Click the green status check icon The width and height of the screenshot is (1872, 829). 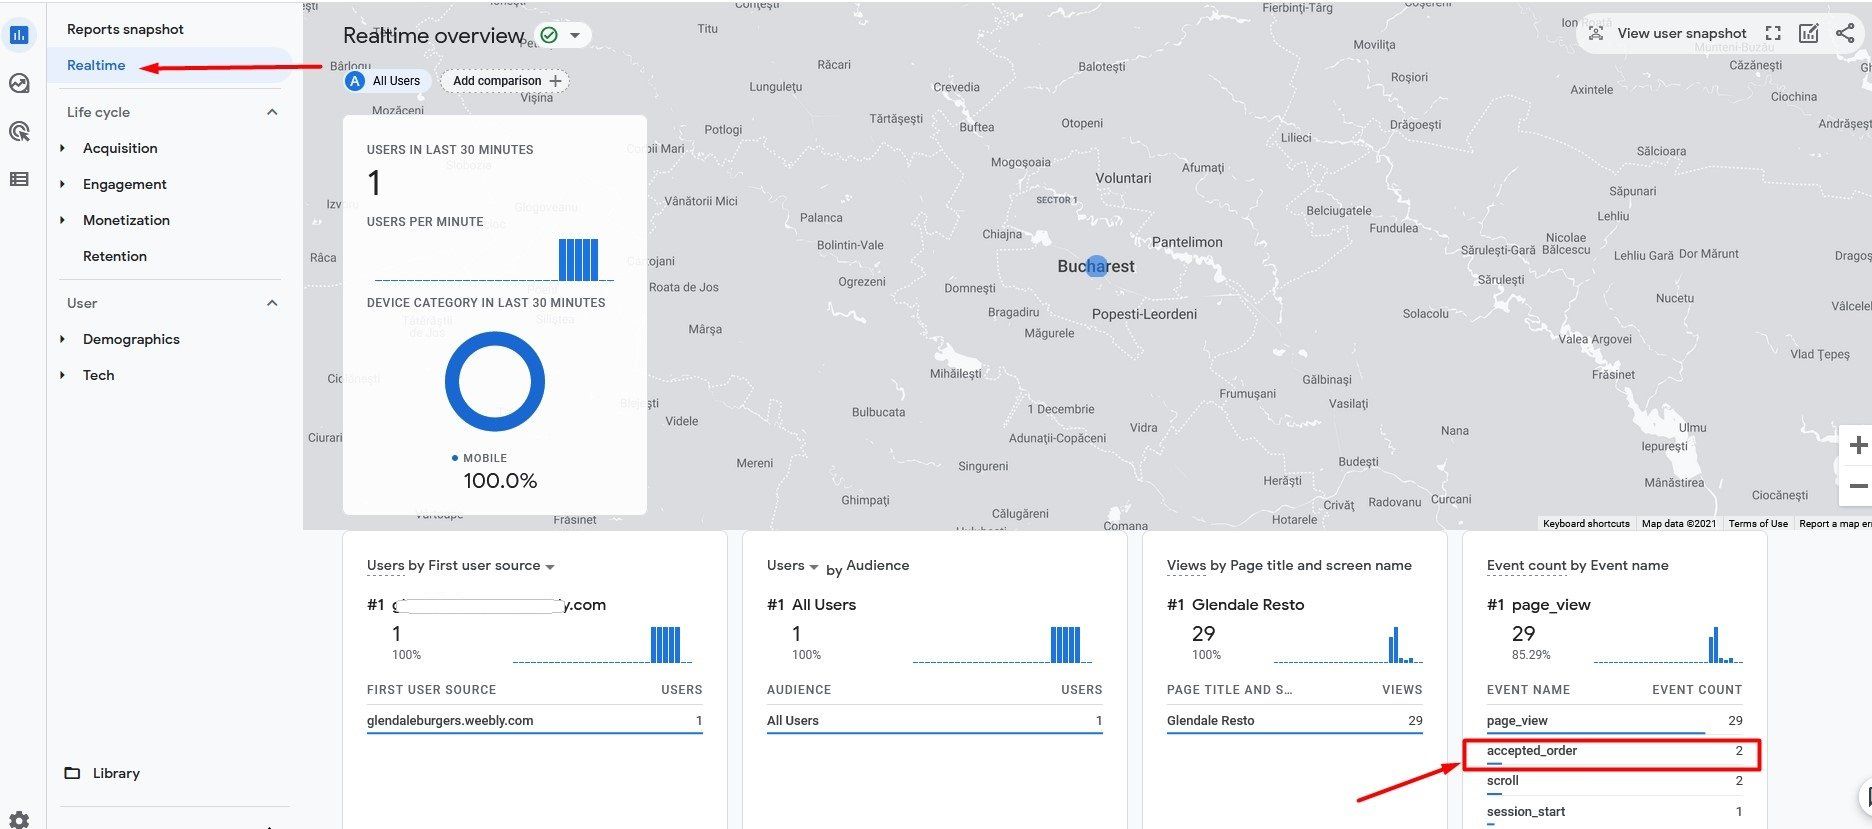[548, 35]
